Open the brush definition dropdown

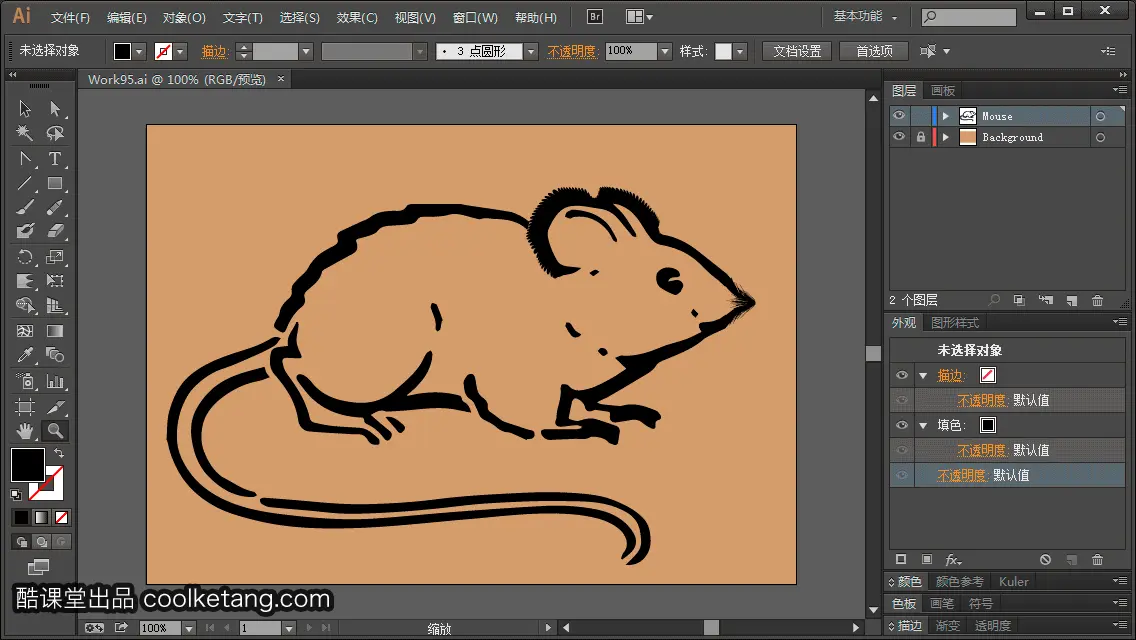[531, 51]
